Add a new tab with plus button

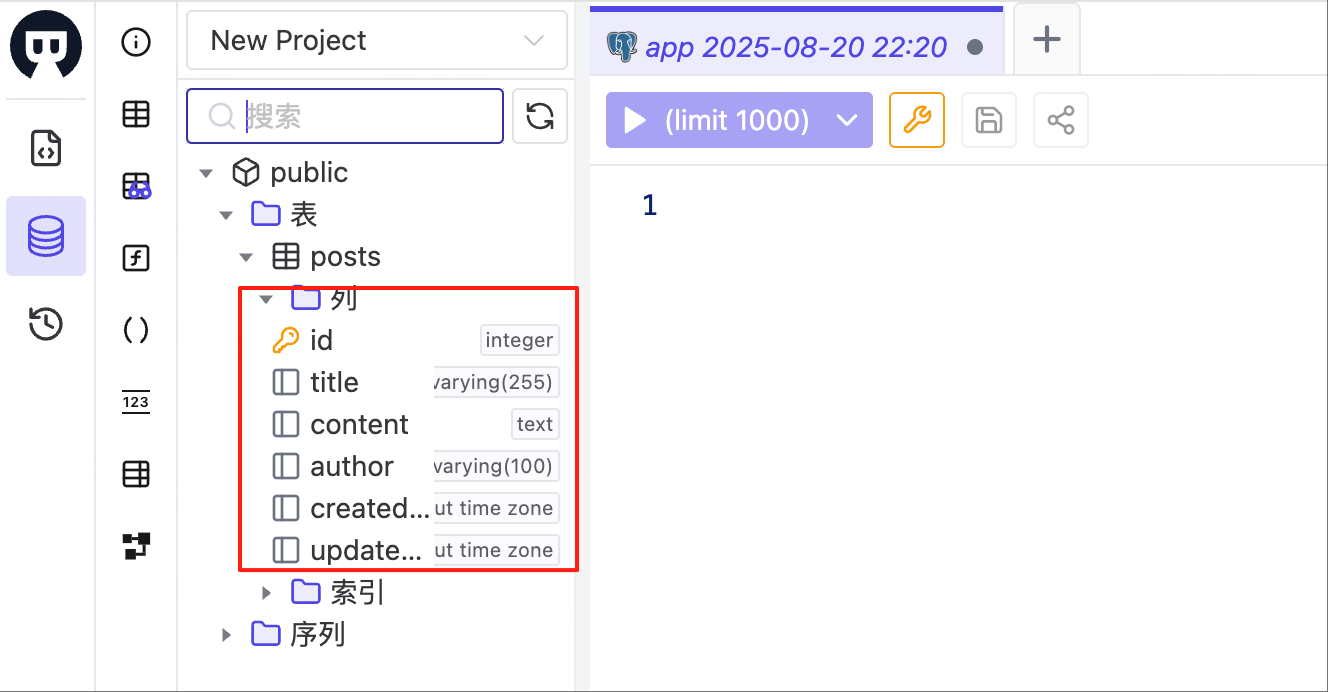(1047, 39)
